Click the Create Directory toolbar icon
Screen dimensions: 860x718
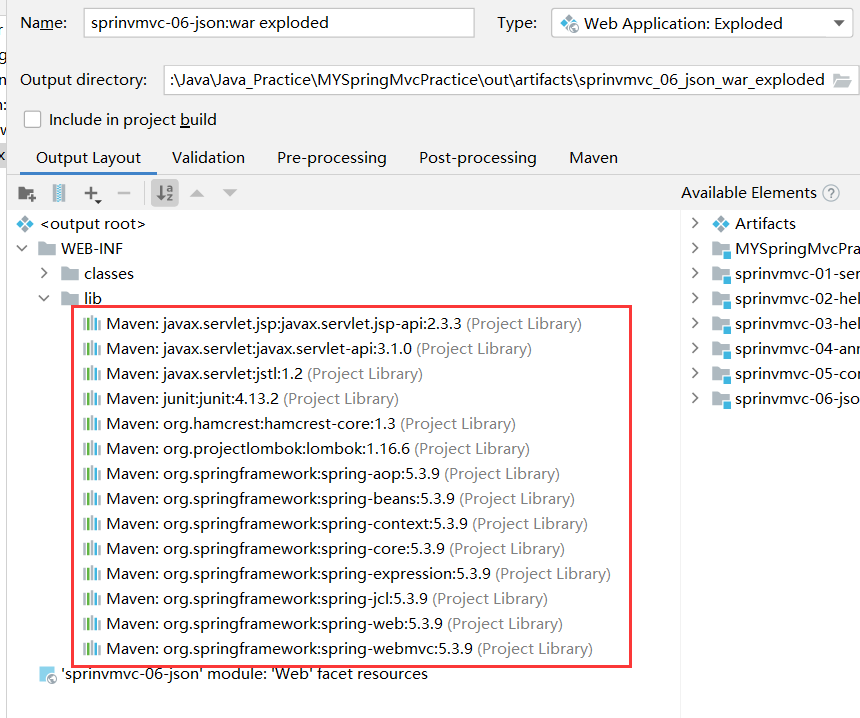pos(27,193)
